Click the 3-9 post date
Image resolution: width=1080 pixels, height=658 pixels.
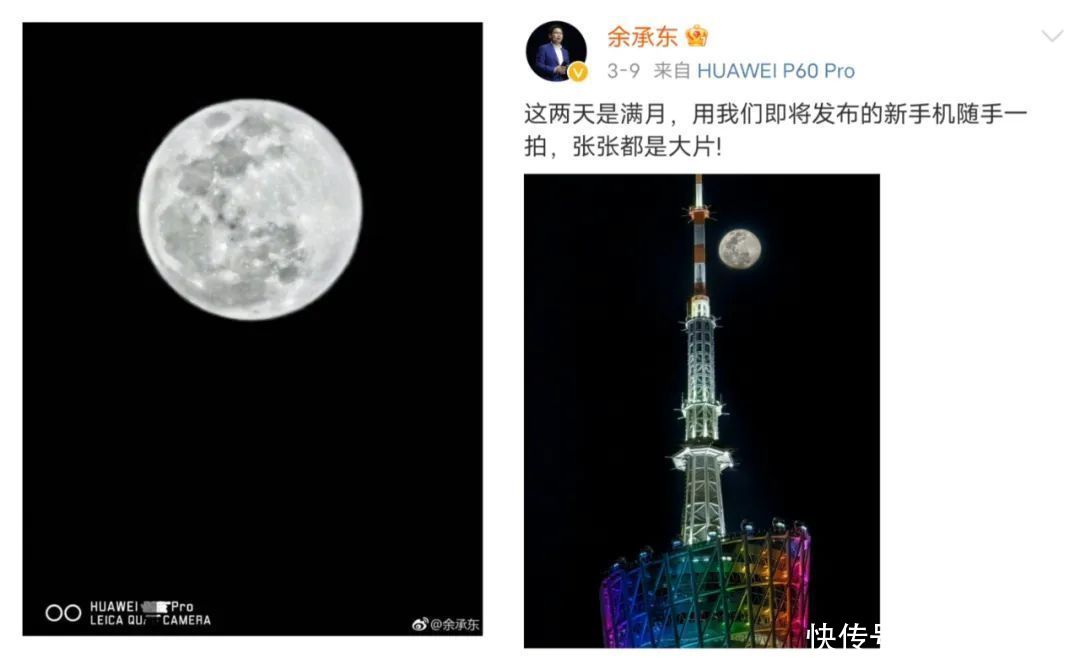(623, 71)
